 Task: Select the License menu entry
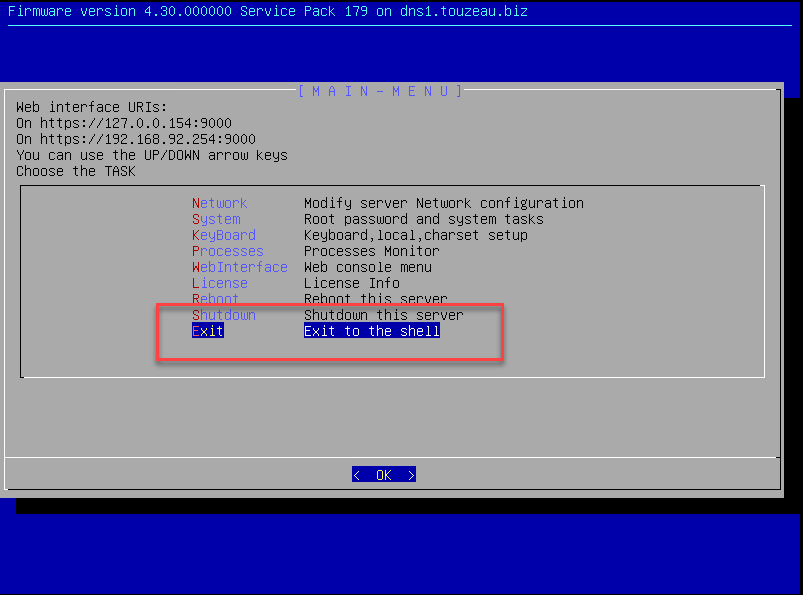pos(219,283)
